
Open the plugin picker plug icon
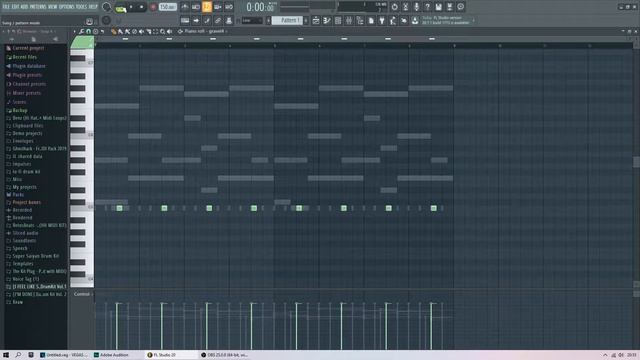click(x=382, y=20)
